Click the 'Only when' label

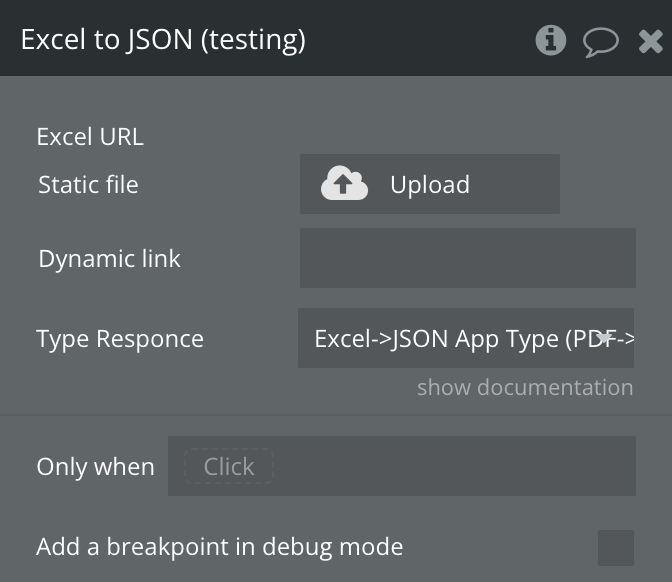coord(95,466)
